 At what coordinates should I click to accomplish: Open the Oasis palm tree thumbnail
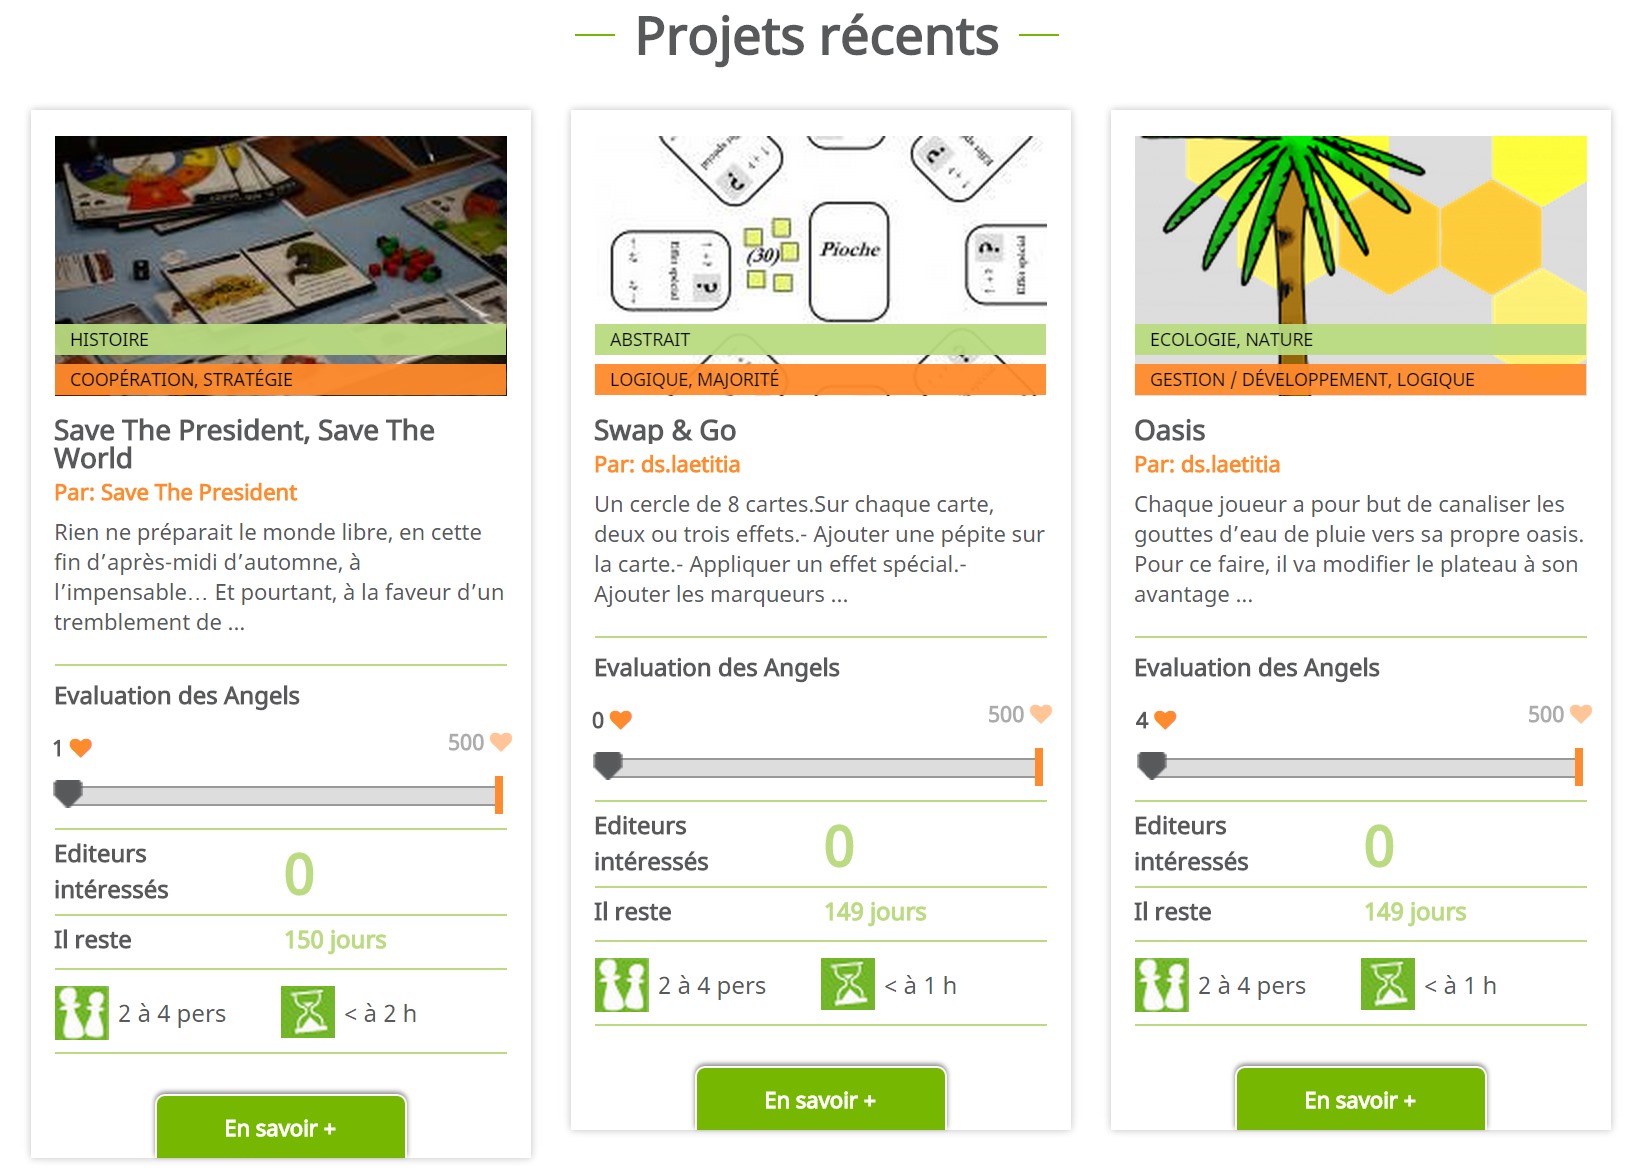click(x=1360, y=230)
